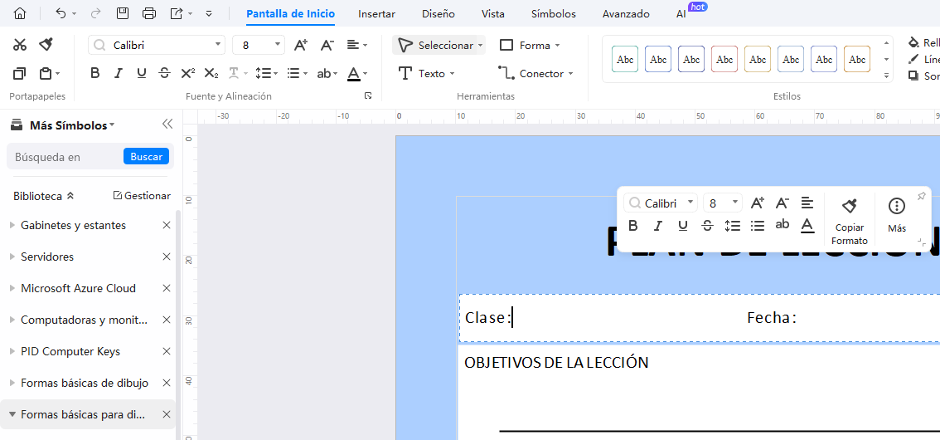The width and height of the screenshot is (941, 441).
Task: Click the Home icon in top bar
Action: pos(20,13)
